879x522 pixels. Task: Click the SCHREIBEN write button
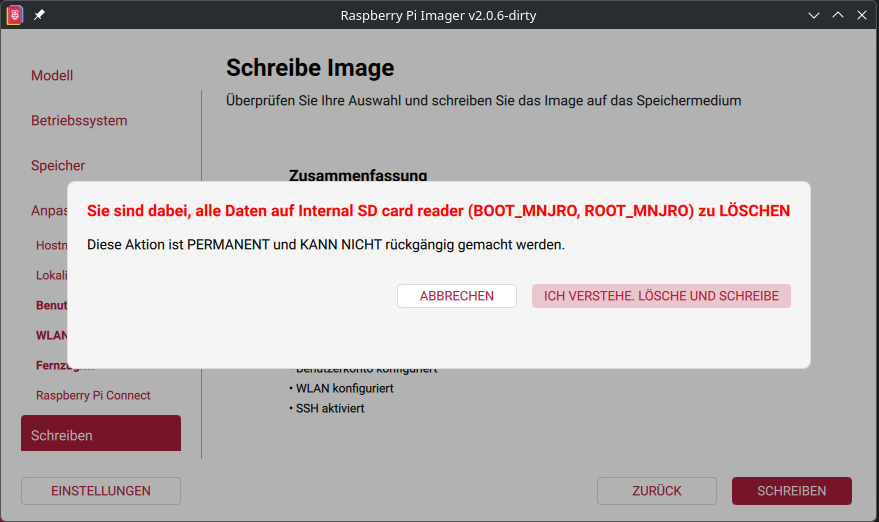point(792,491)
